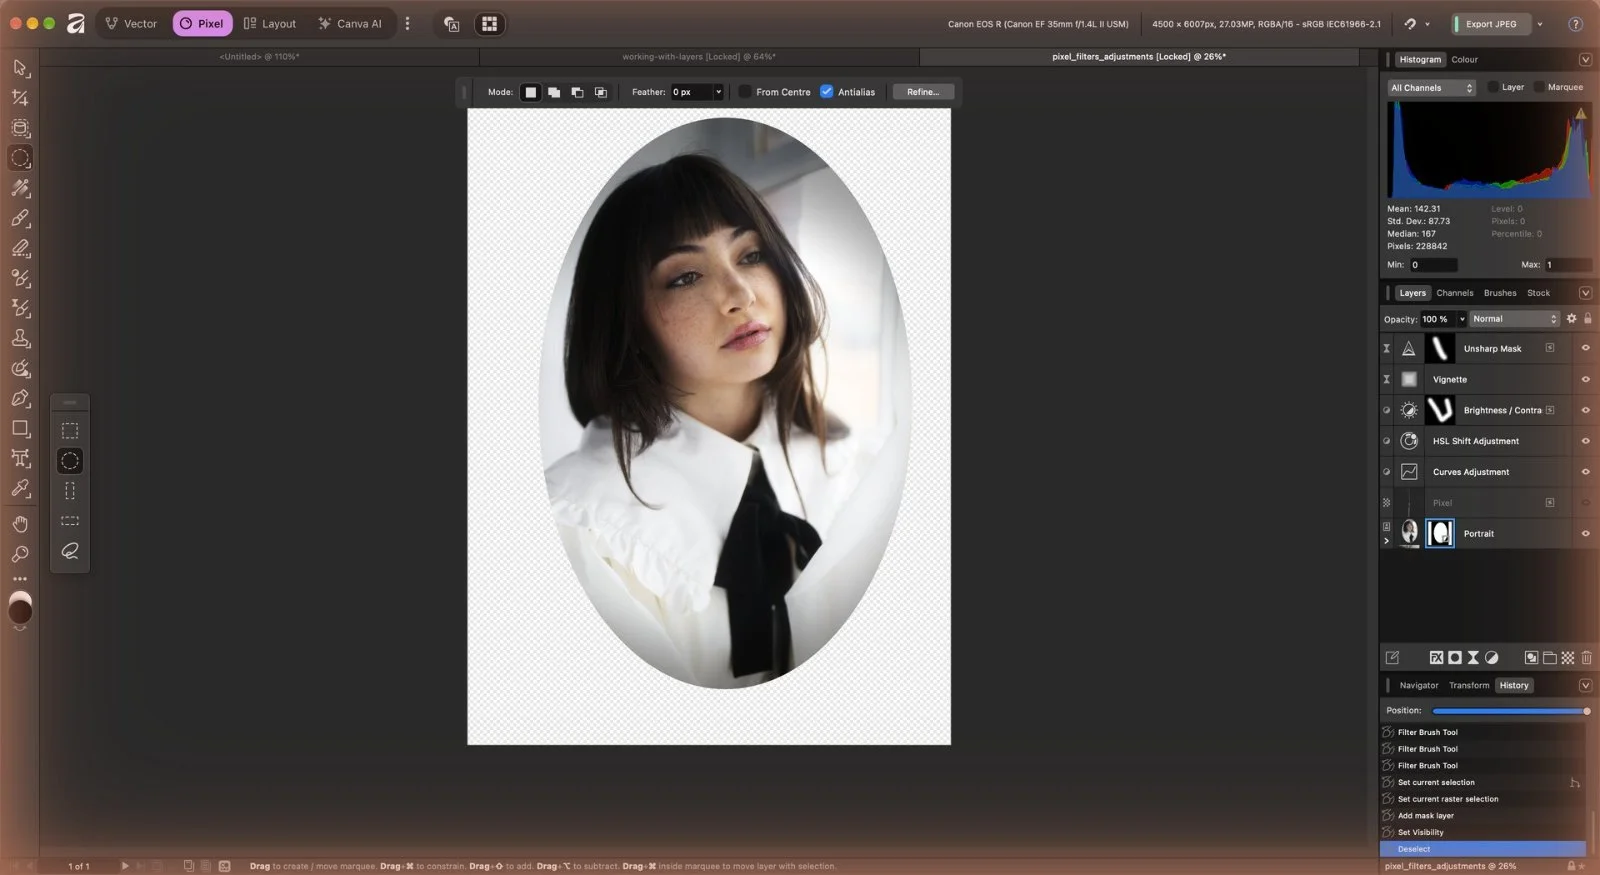Click the Refine... button
The image size is (1600, 875).
tap(923, 92)
